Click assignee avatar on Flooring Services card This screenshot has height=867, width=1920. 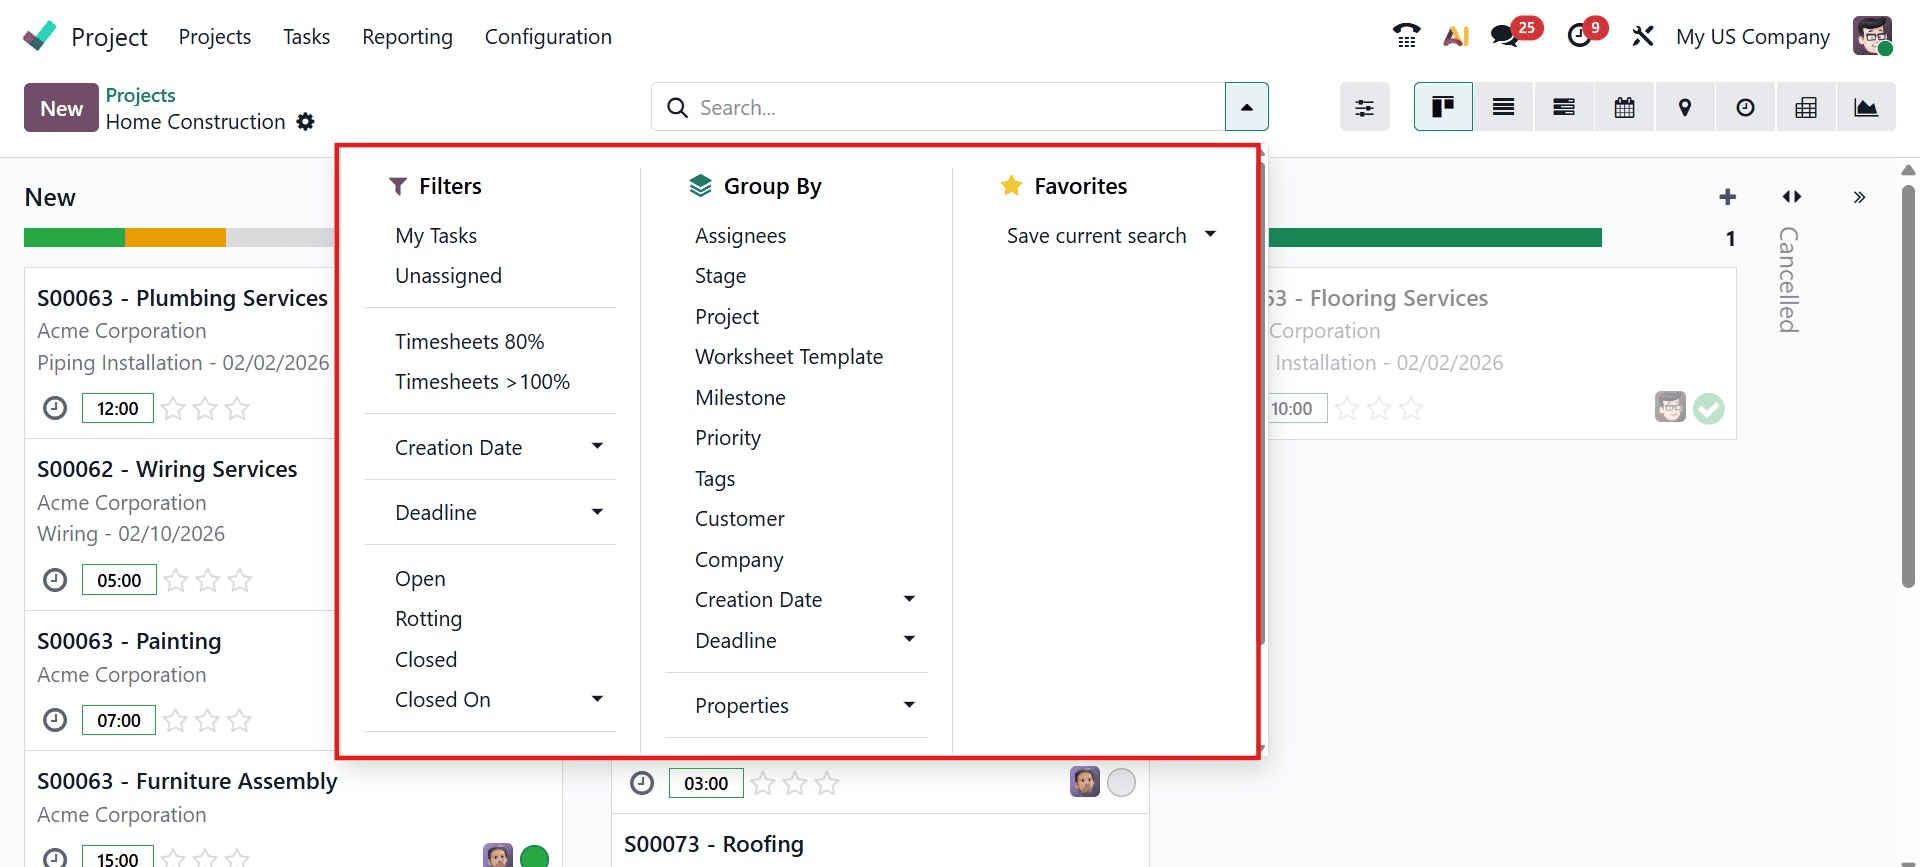[1670, 407]
